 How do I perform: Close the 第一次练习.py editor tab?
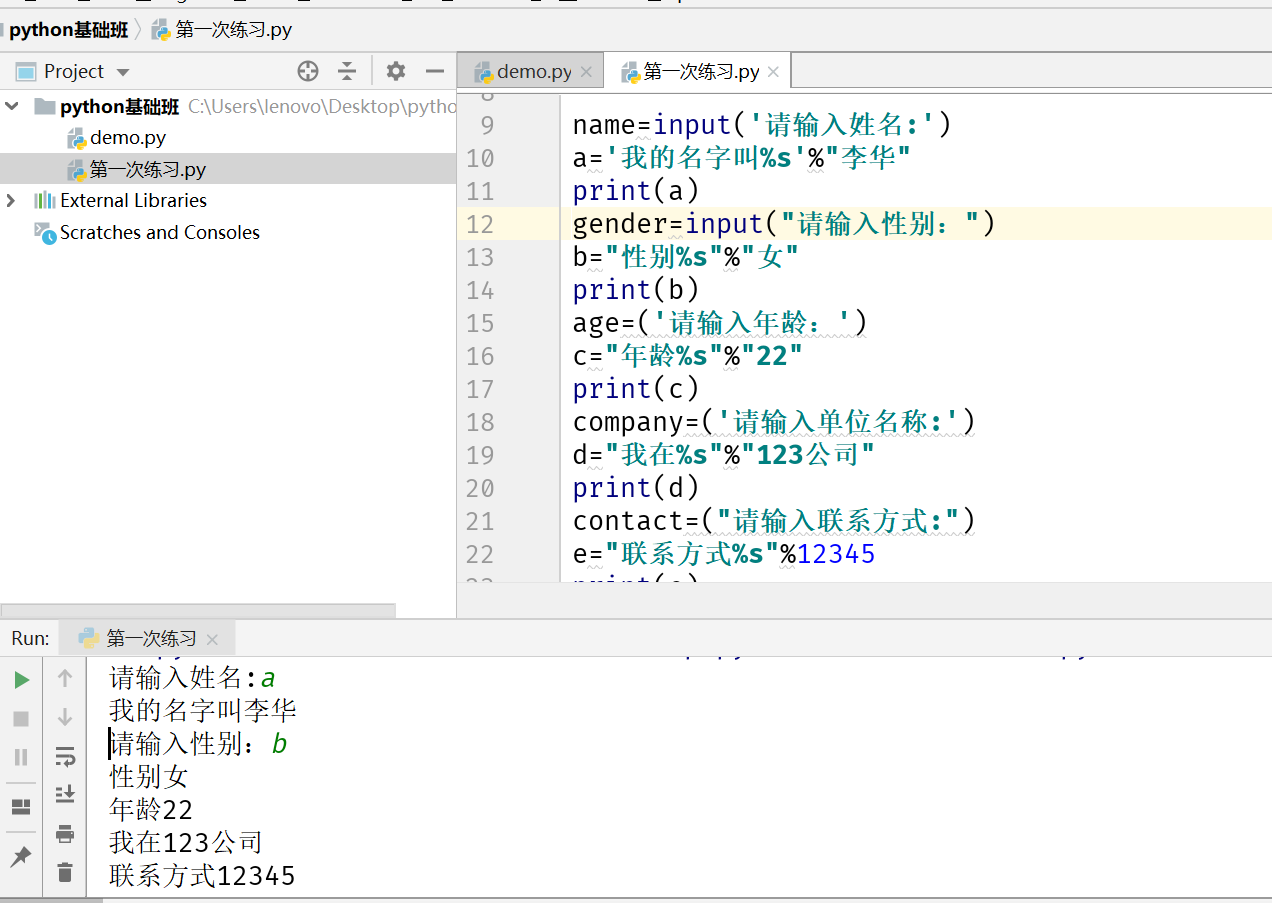(775, 72)
